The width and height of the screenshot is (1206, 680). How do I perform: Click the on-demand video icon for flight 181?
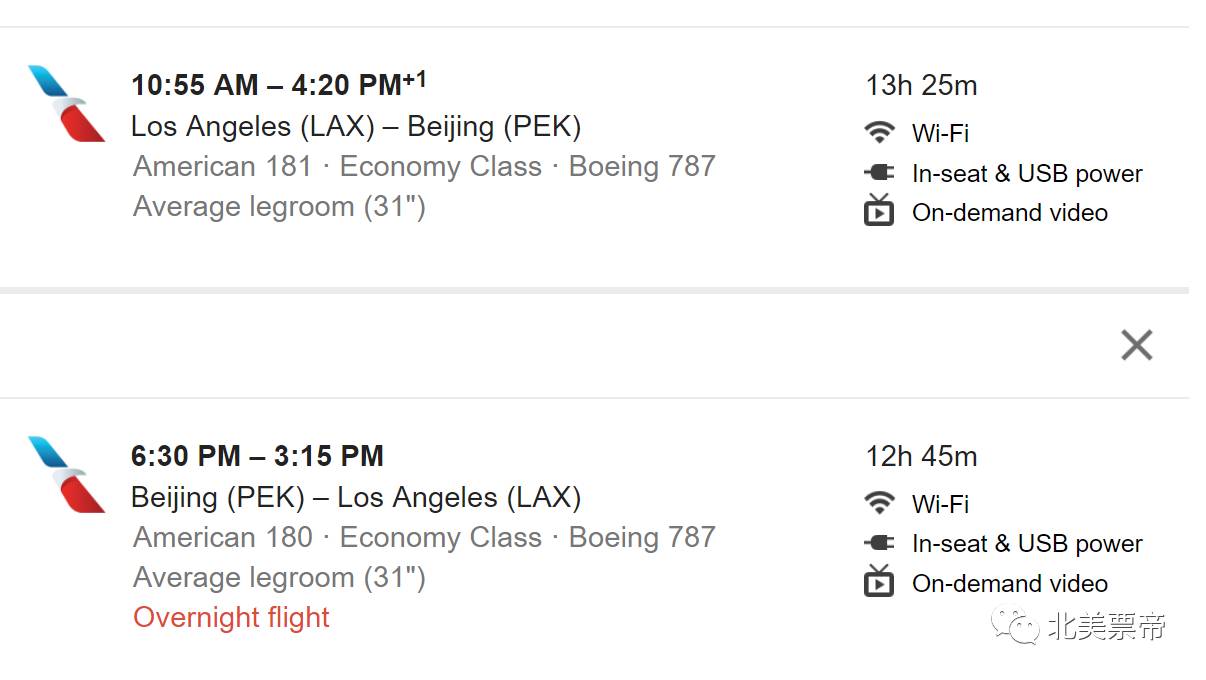[879, 211]
